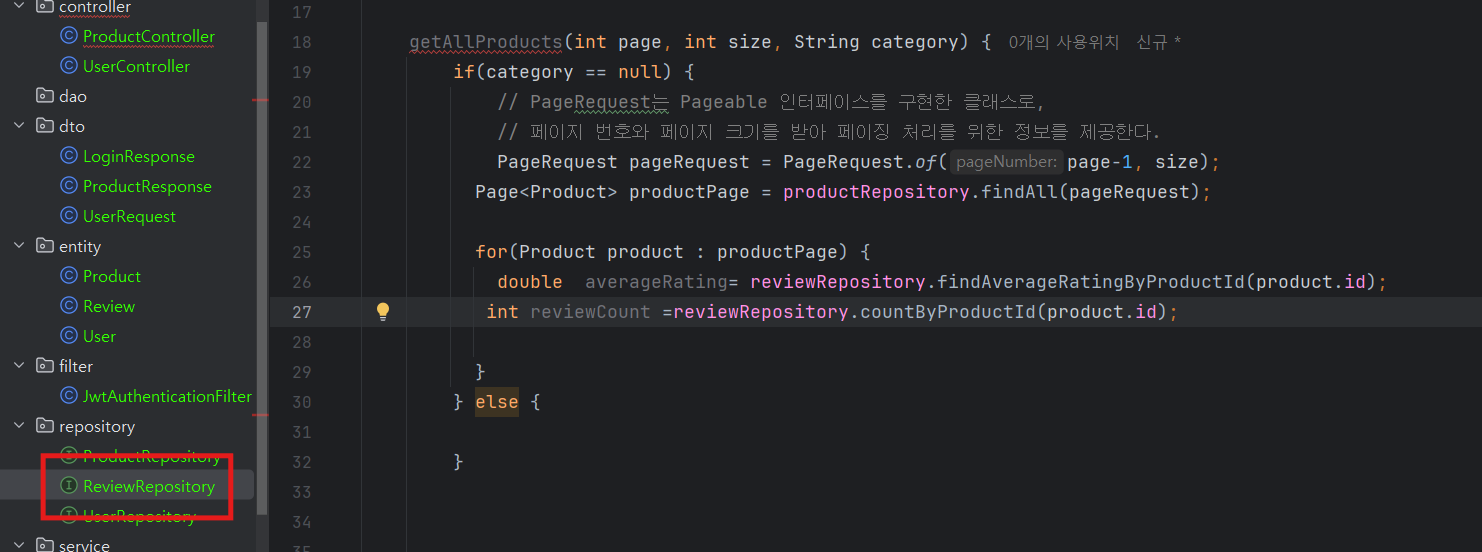Click the light bulb quick-fix icon on line 27
Viewport: 1482px width, 552px height.
(382, 311)
